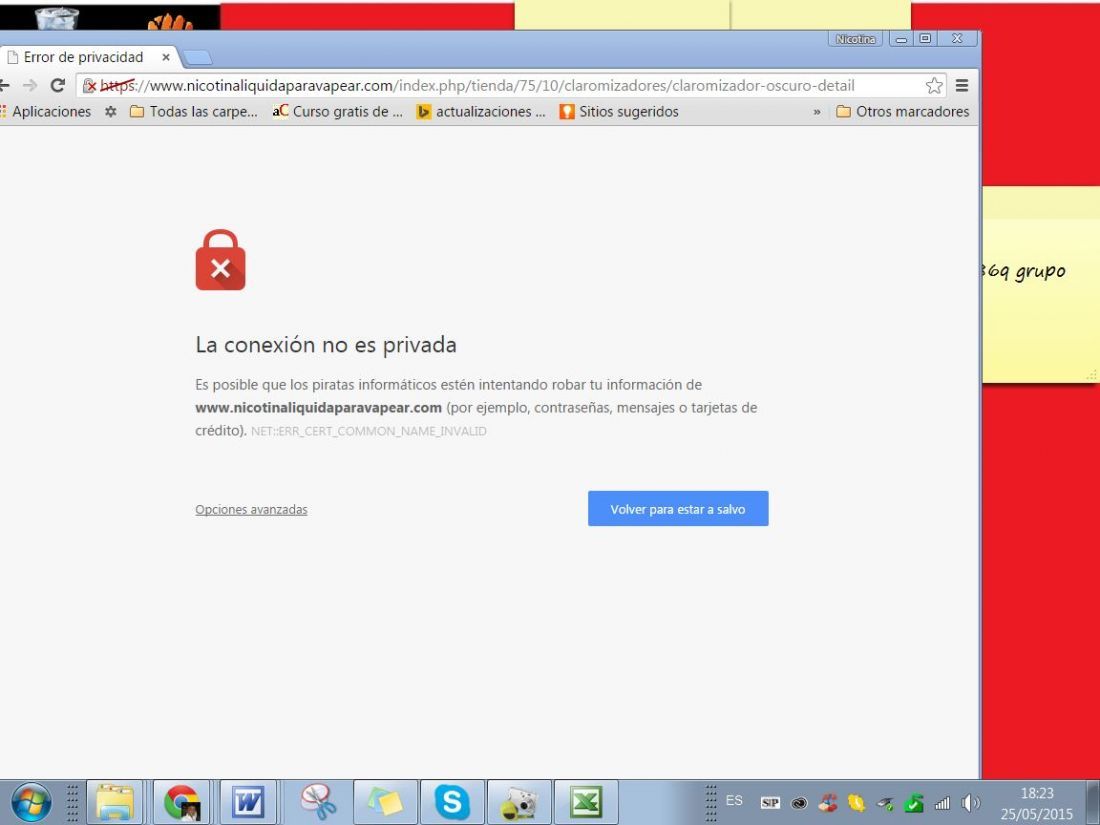This screenshot has height=825, width=1100.
Task: Minimize the Chrome window
Action: tap(901, 39)
